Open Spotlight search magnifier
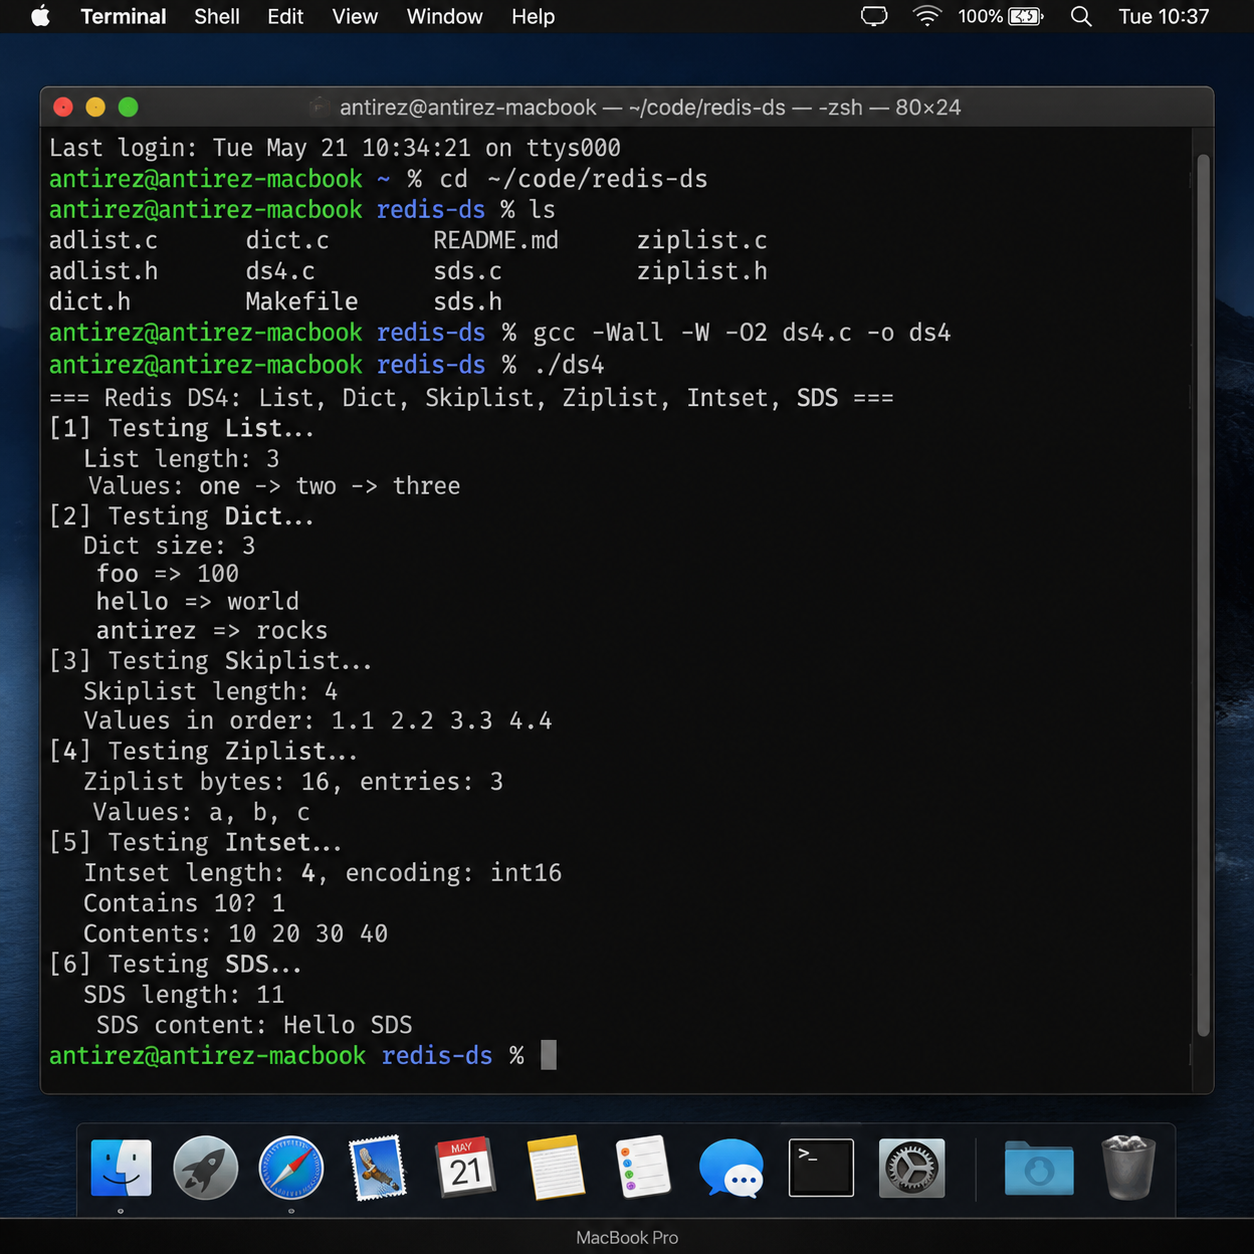 click(x=1081, y=16)
